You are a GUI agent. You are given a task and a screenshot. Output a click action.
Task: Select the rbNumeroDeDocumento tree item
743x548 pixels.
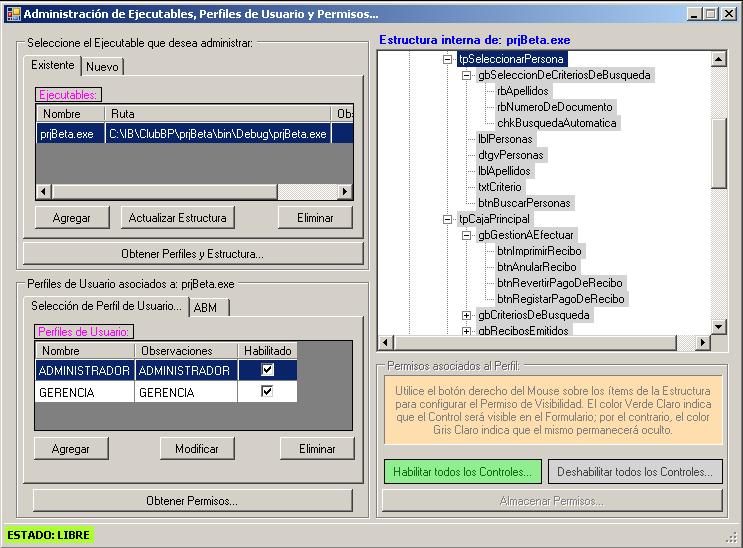click(x=555, y=107)
